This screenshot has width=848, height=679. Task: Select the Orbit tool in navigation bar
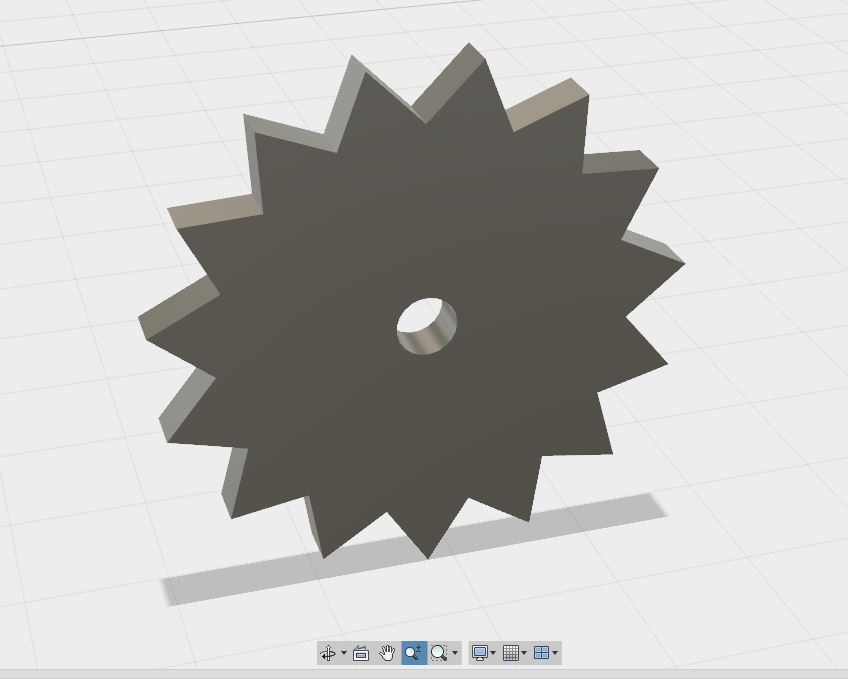[x=328, y=653]
